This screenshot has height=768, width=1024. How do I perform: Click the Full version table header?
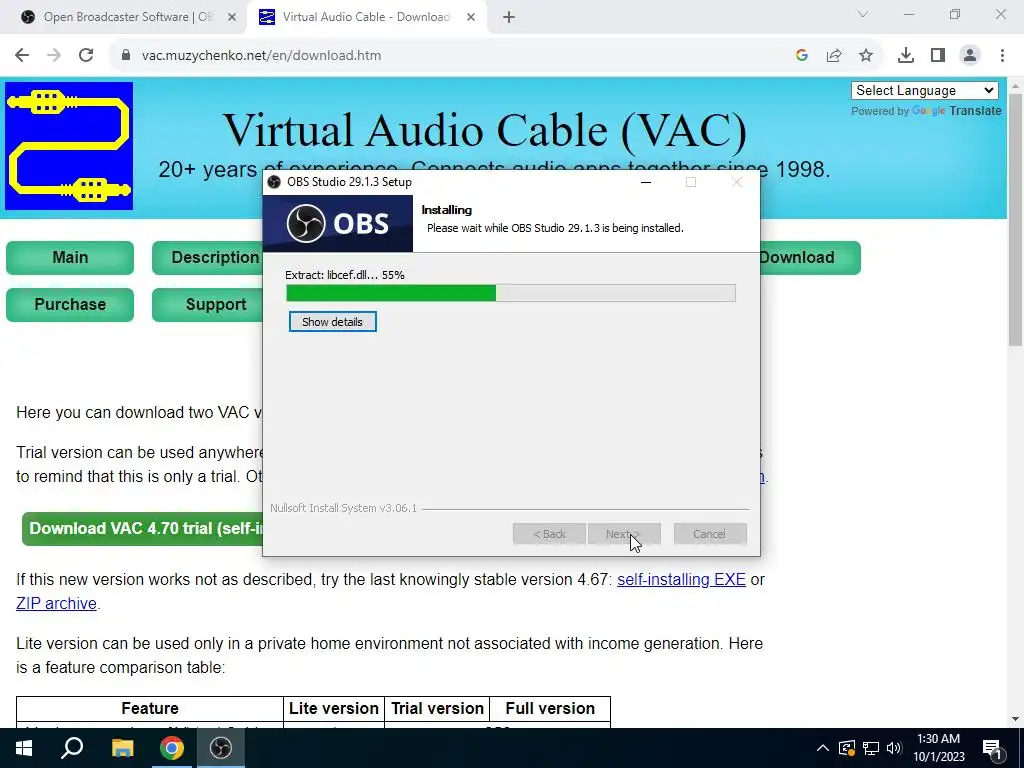coord(550,709)
